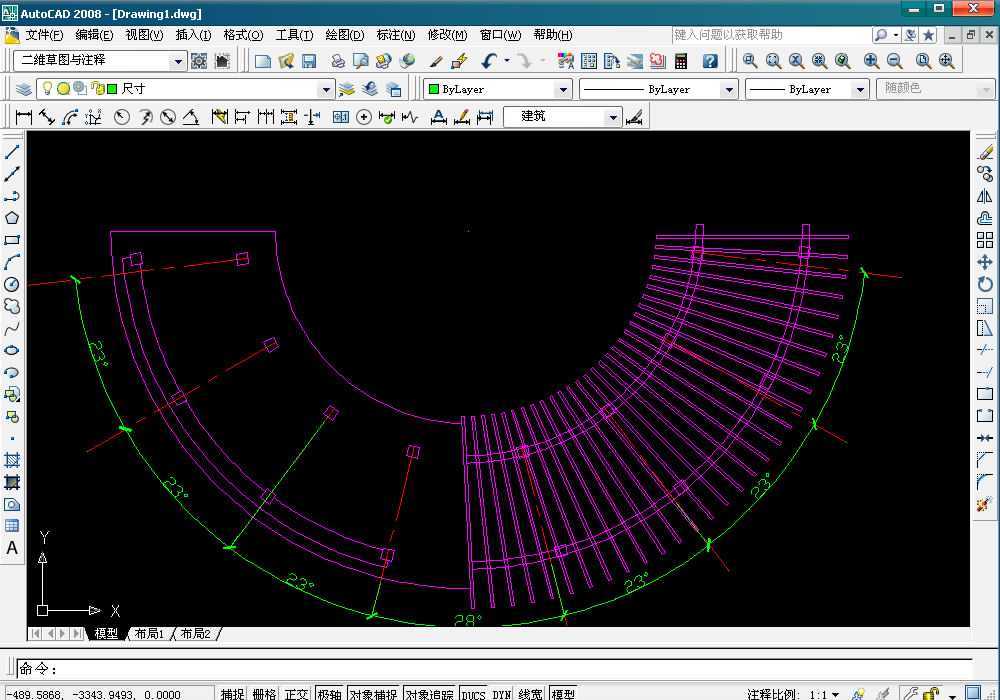Click the Undo arrow icon
Viewport: 1000px width, 700px height.
tap(489, 61)
